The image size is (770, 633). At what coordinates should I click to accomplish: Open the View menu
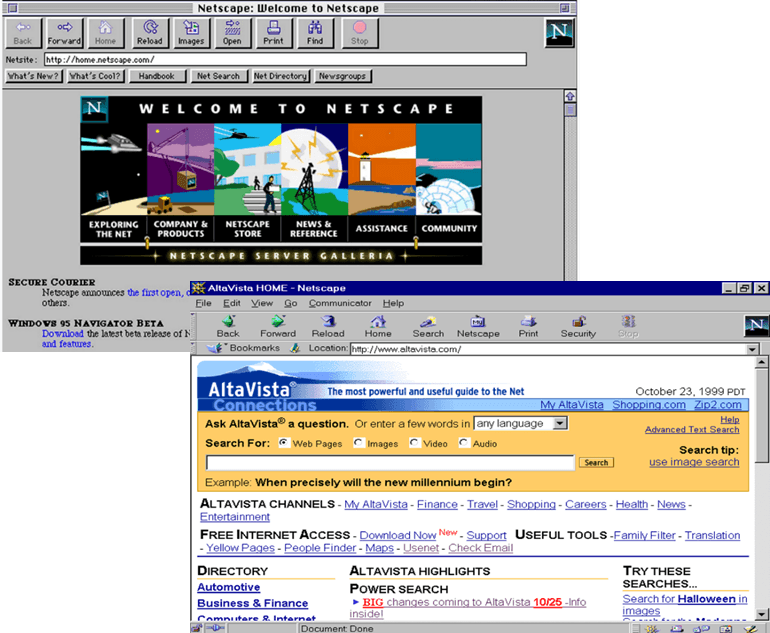pos(262,303)
